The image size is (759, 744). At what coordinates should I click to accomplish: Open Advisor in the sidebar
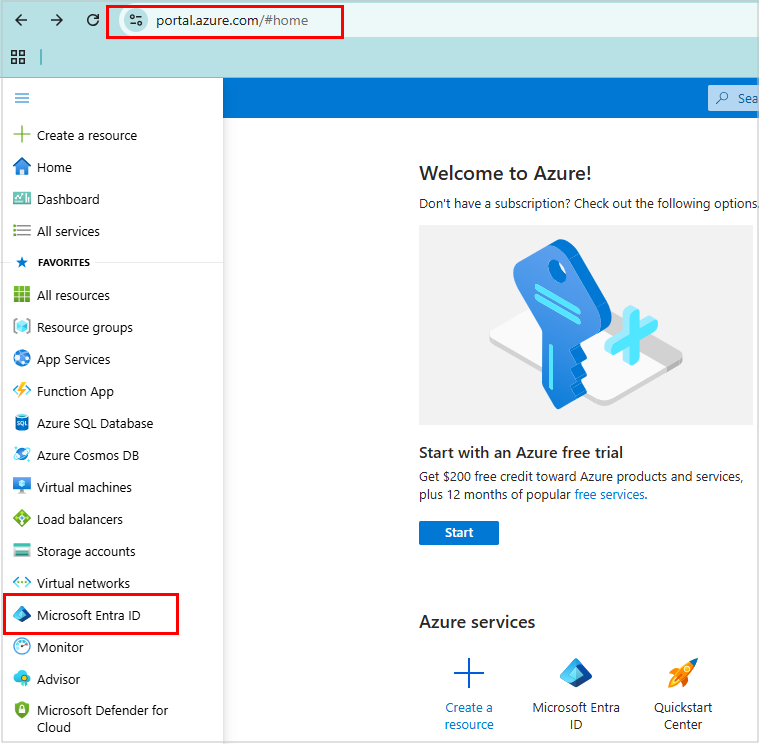coord(58,679)
